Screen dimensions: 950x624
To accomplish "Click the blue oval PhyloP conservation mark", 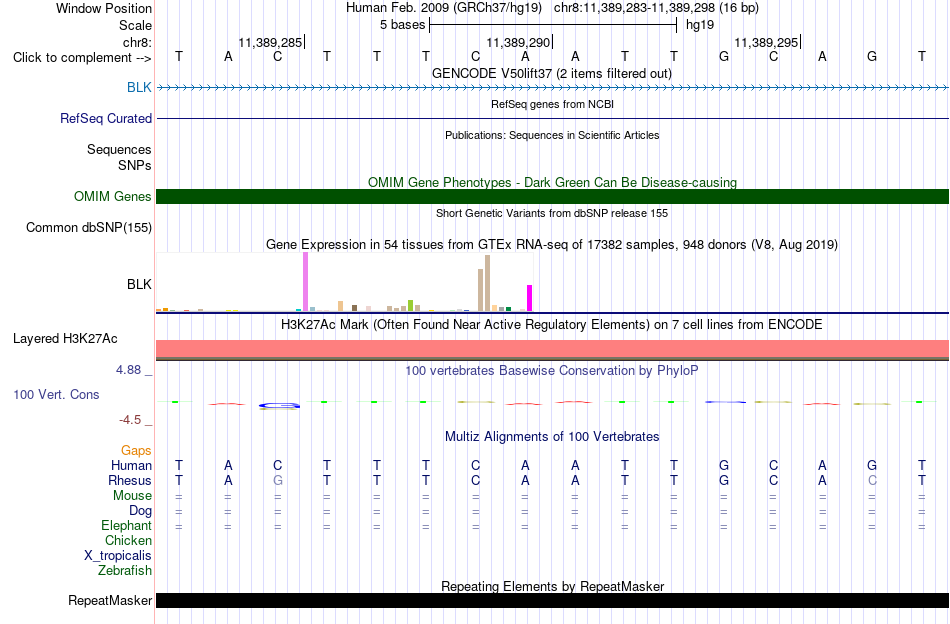I will [279, 405].
